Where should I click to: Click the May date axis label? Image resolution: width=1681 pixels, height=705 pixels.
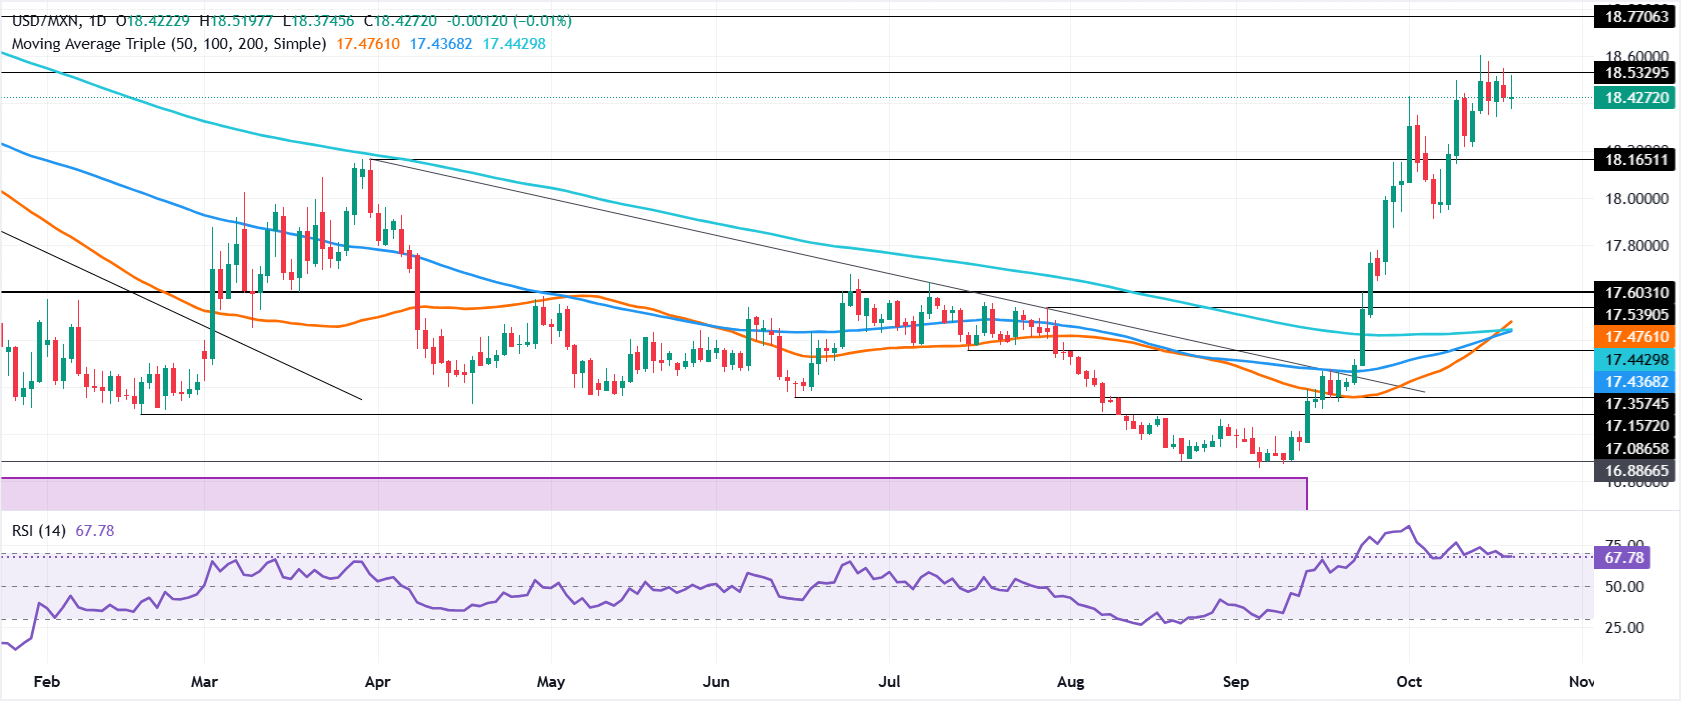[x=551, y=682]
